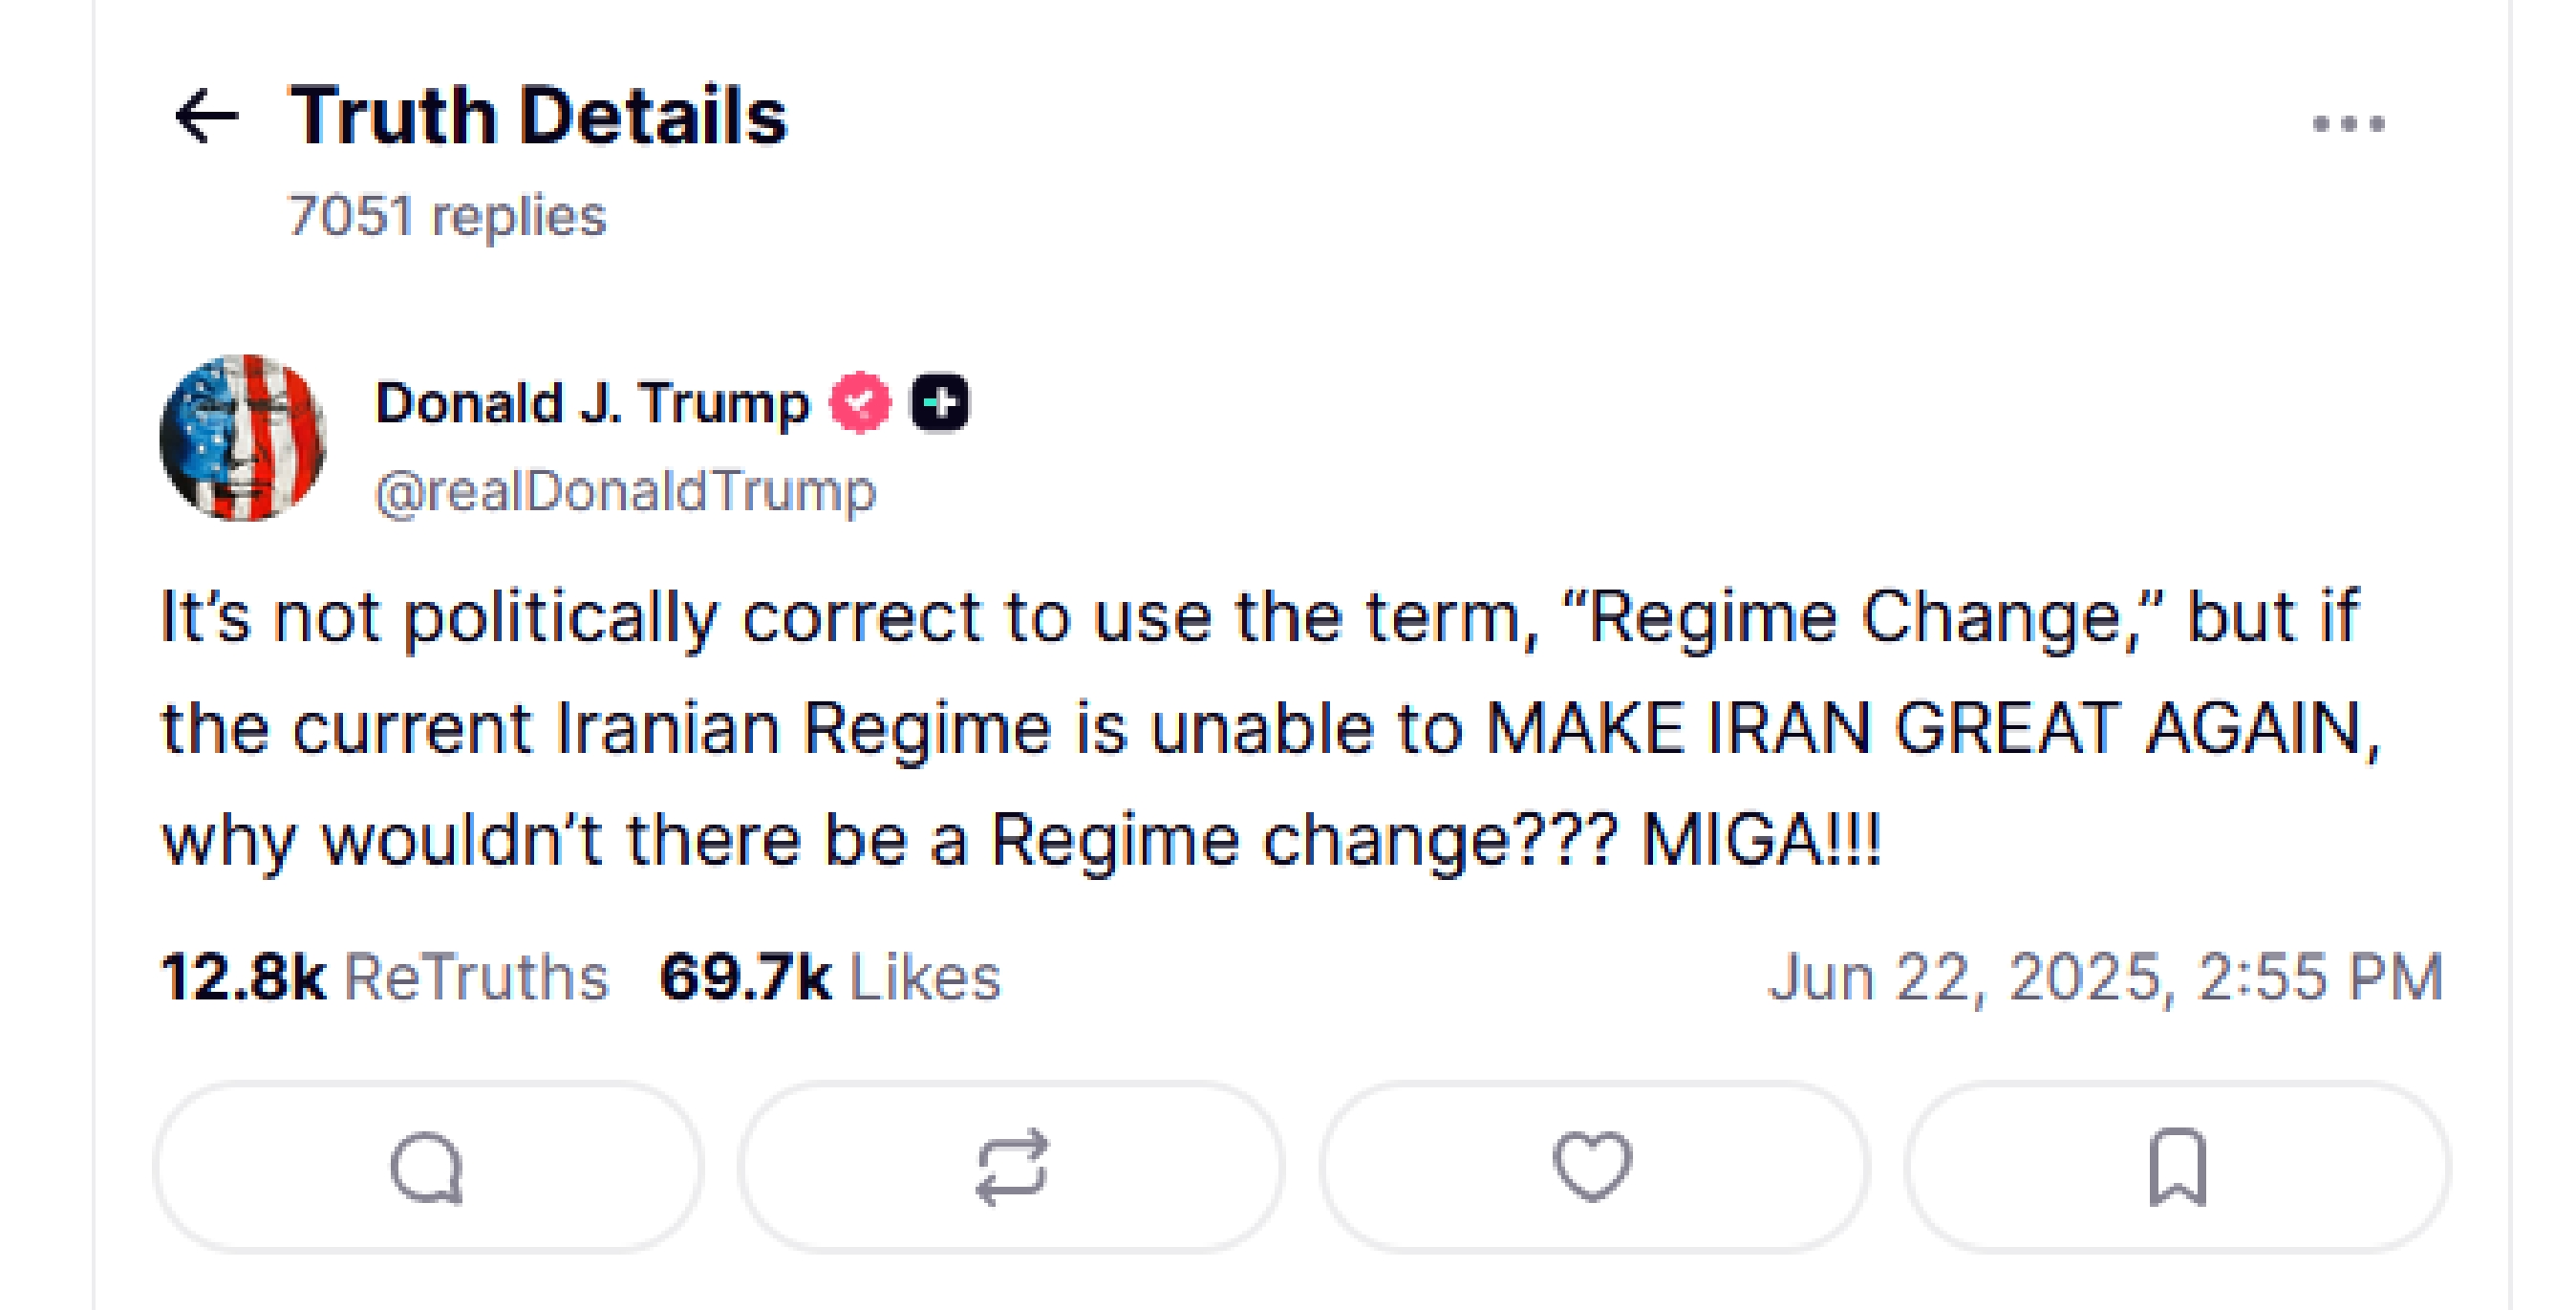
Task: Click the black plus badge next to name
Action: click(939, 403)
